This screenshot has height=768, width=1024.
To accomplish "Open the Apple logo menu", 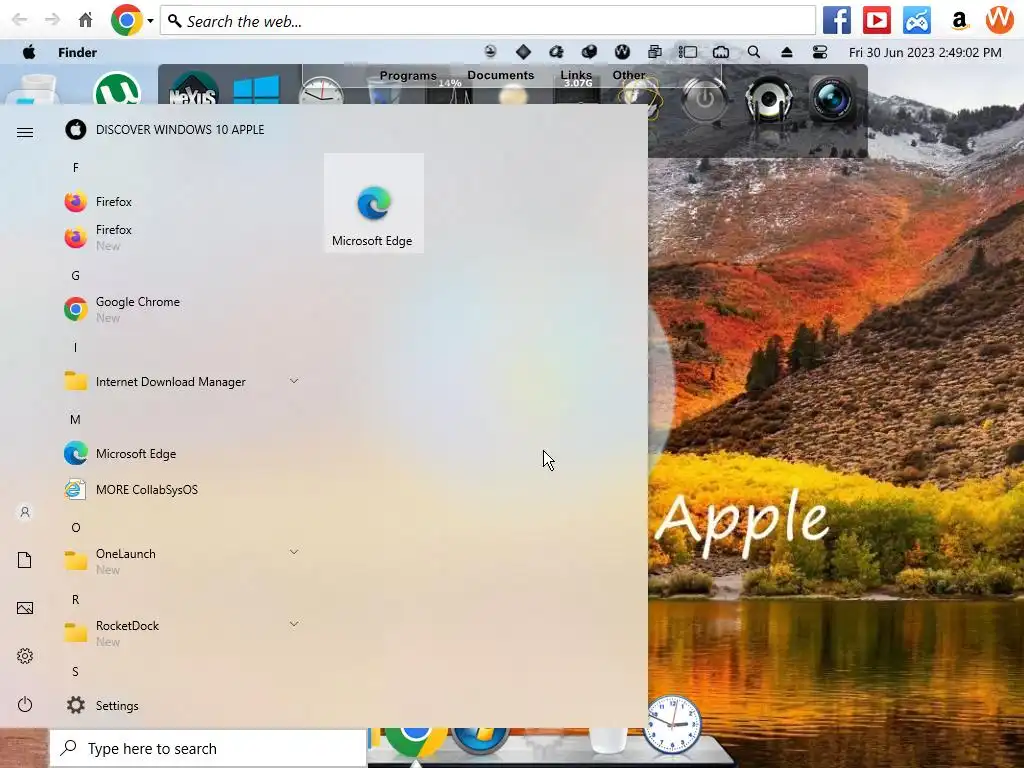I will [x=29, y=52].
